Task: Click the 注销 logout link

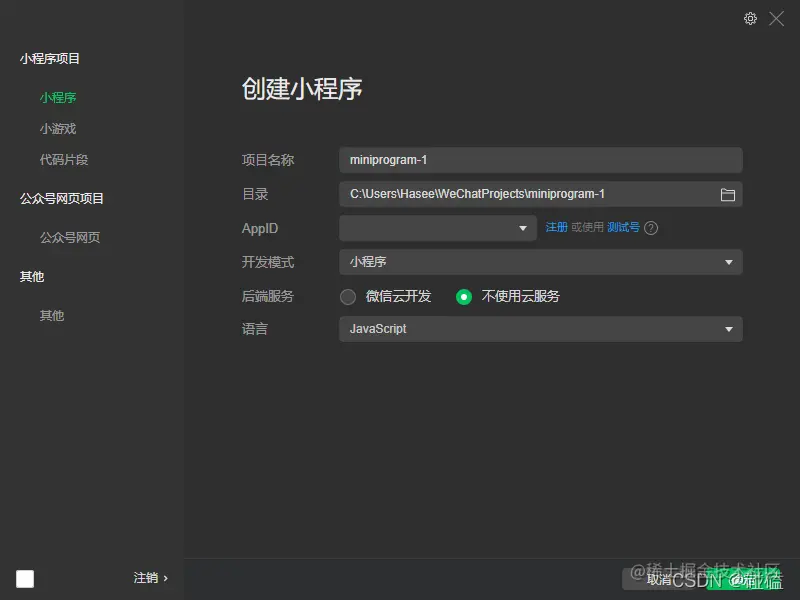Action: point(146,577)
